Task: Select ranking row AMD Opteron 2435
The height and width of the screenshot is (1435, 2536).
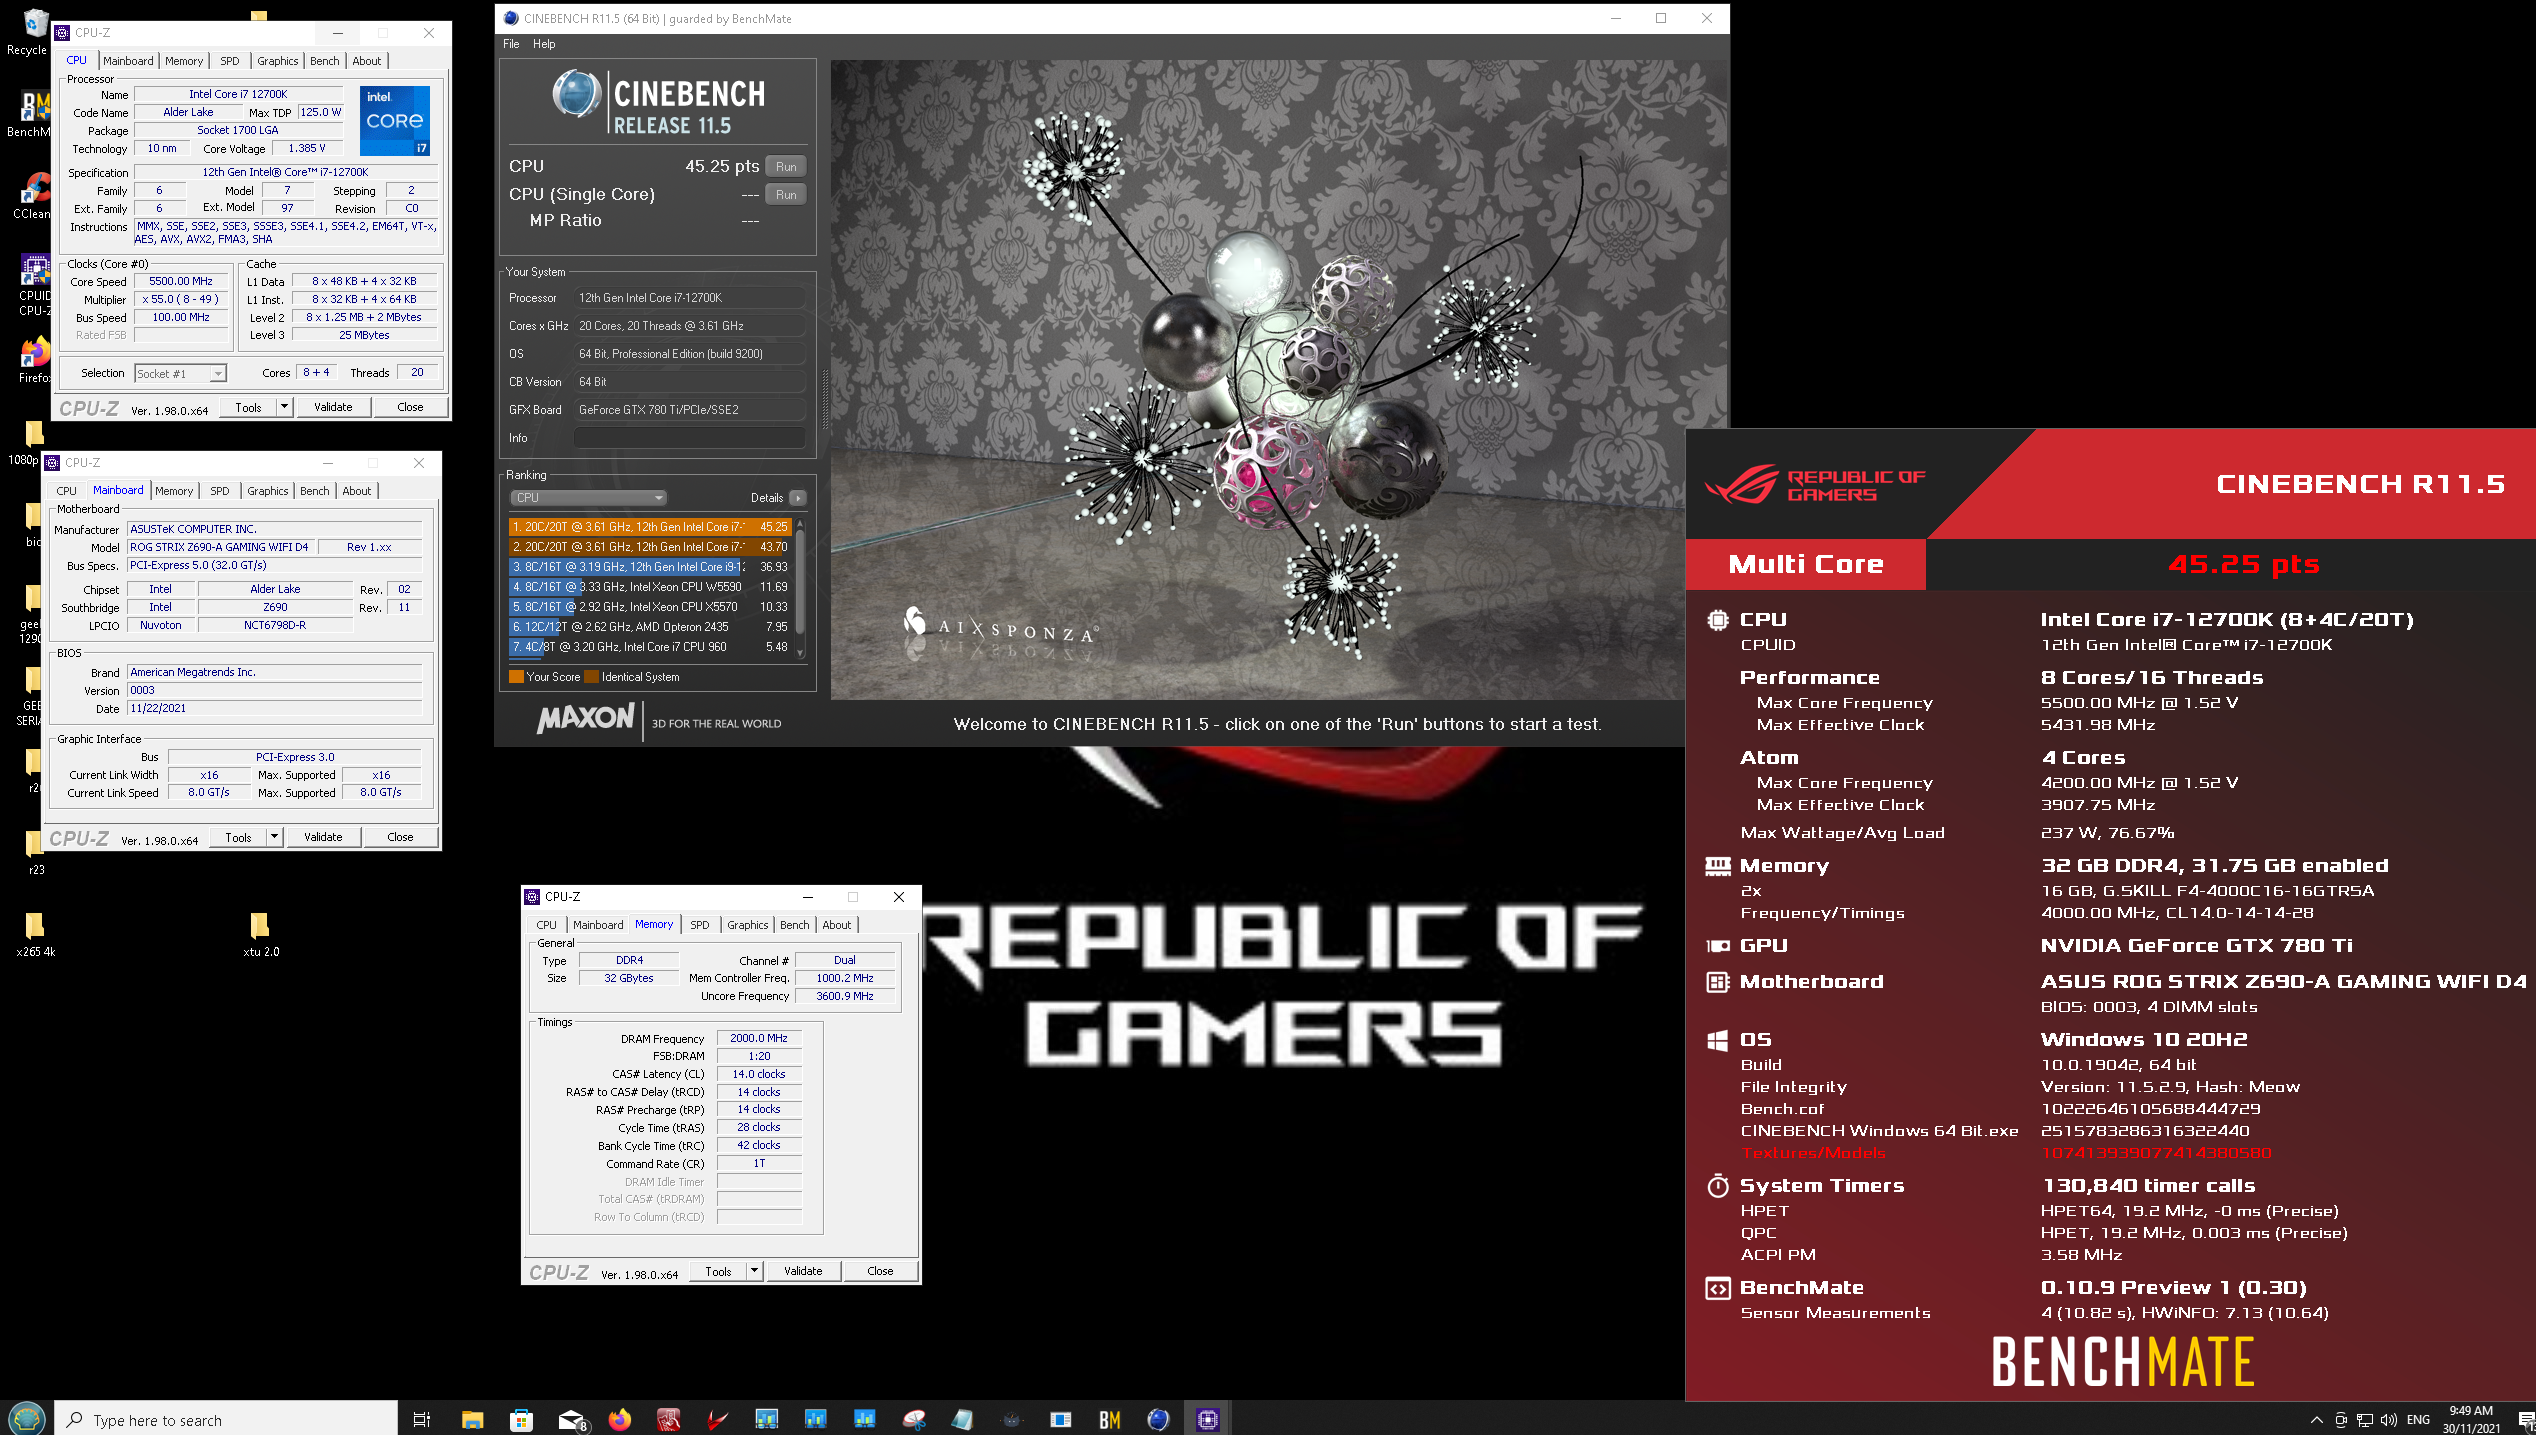Action: tap(650, 627)
